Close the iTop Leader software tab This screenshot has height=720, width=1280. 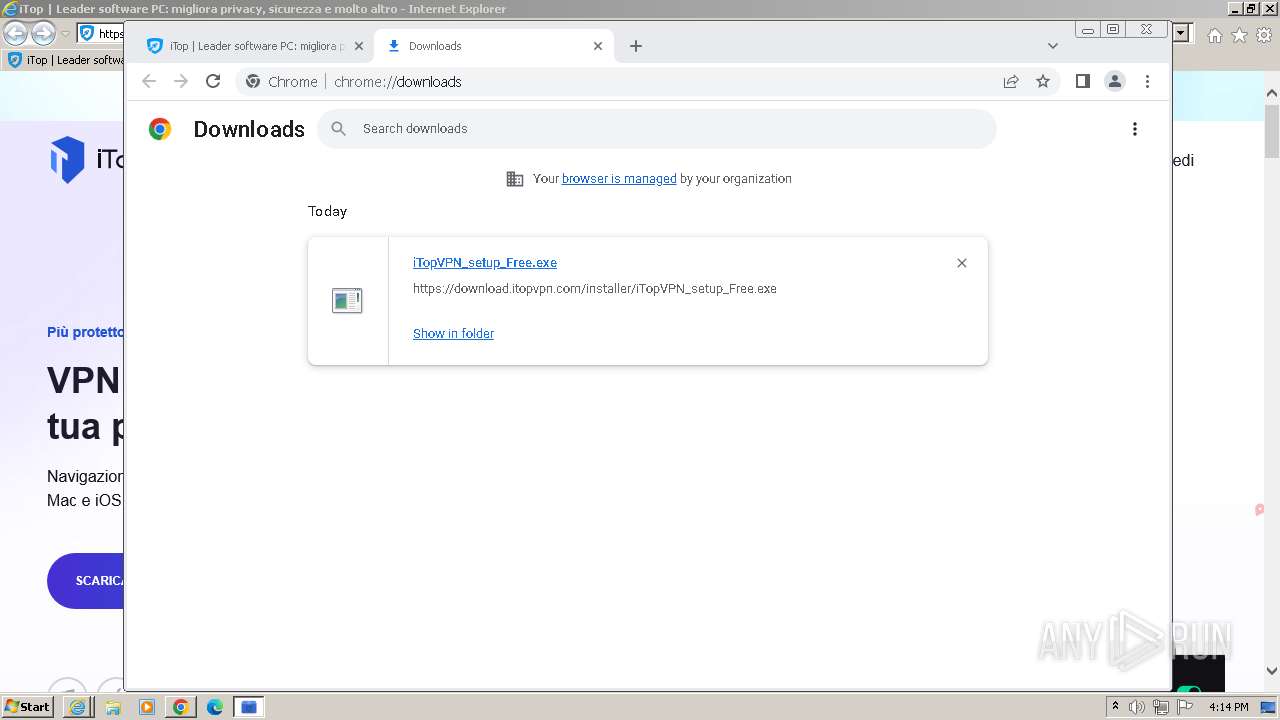click(x=359, y=46)
